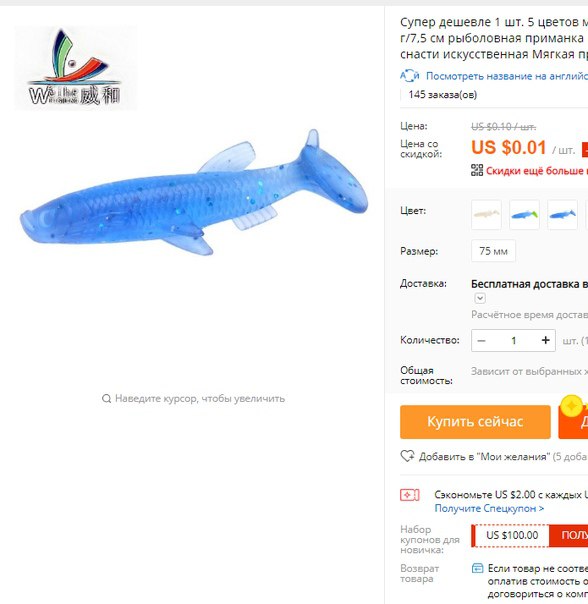Expand the delivery options dropdown arrow
Screen dimensions: 588x604
click(x=480, y=298)
